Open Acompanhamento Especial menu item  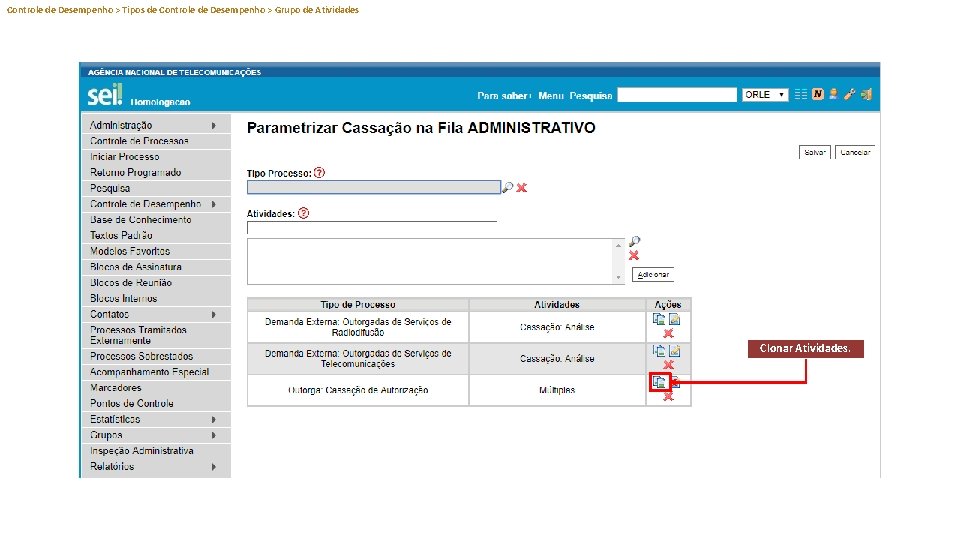click(156, 372)
